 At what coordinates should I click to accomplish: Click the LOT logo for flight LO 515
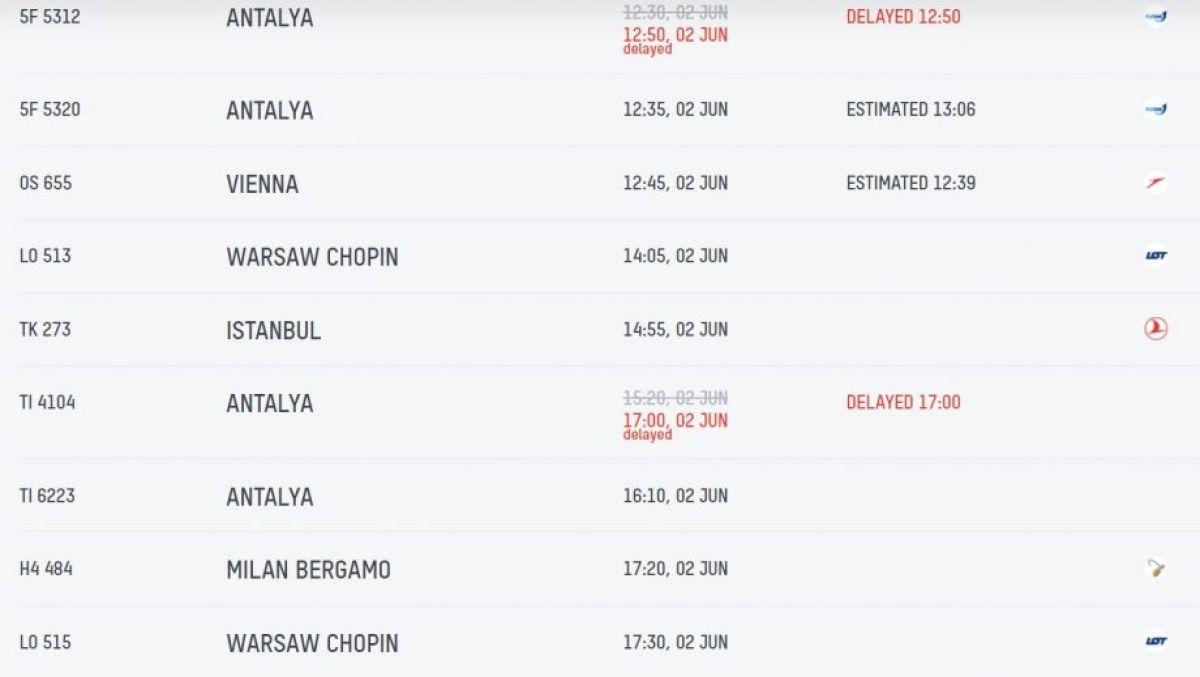coord(1156,642)
